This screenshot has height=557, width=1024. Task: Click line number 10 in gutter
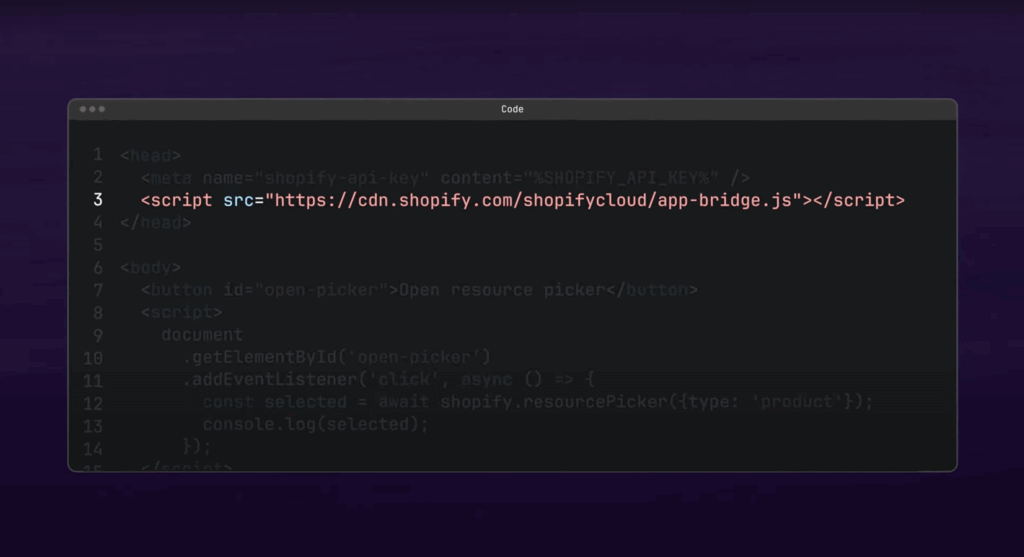93,358
